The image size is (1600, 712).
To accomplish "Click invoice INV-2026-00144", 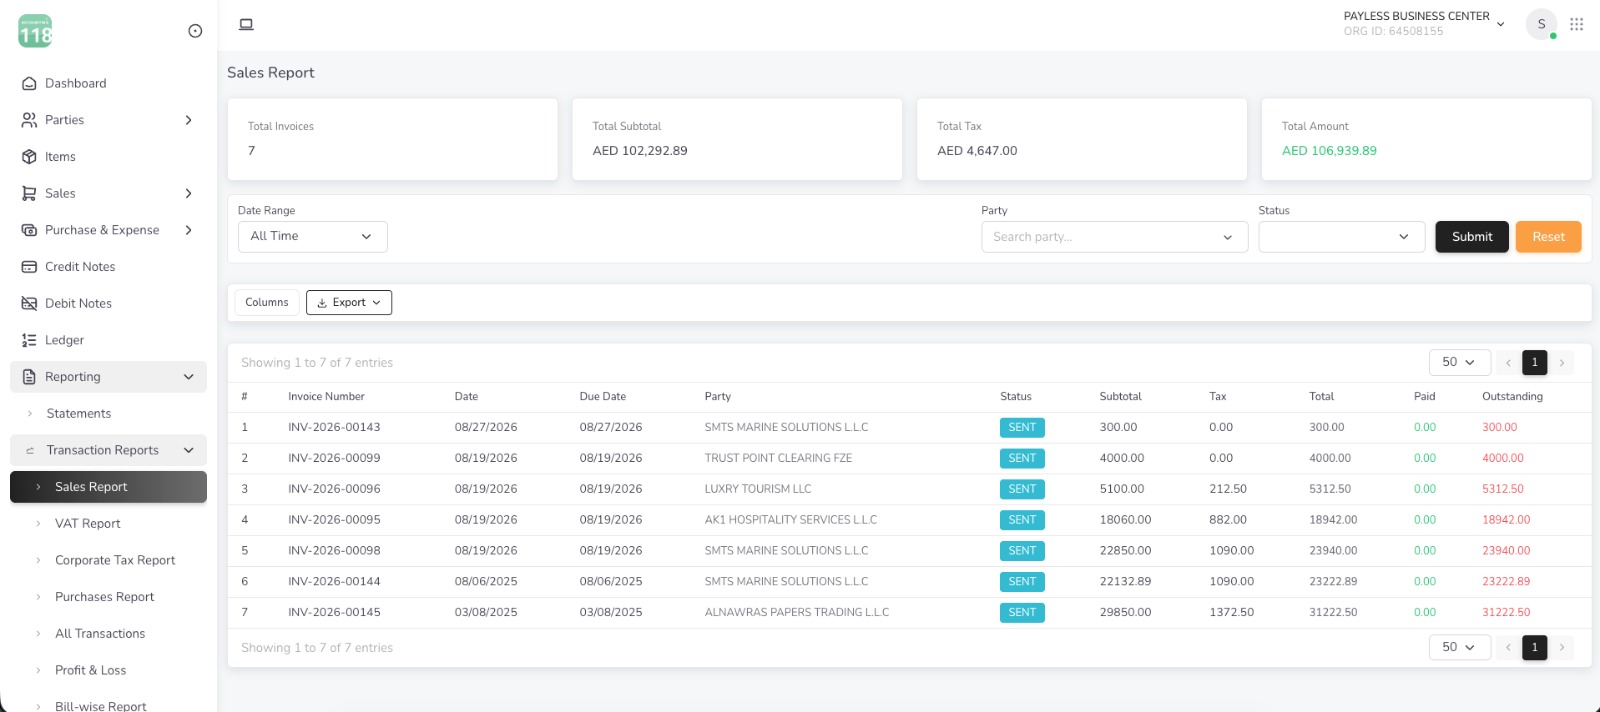I will (334, 582).
